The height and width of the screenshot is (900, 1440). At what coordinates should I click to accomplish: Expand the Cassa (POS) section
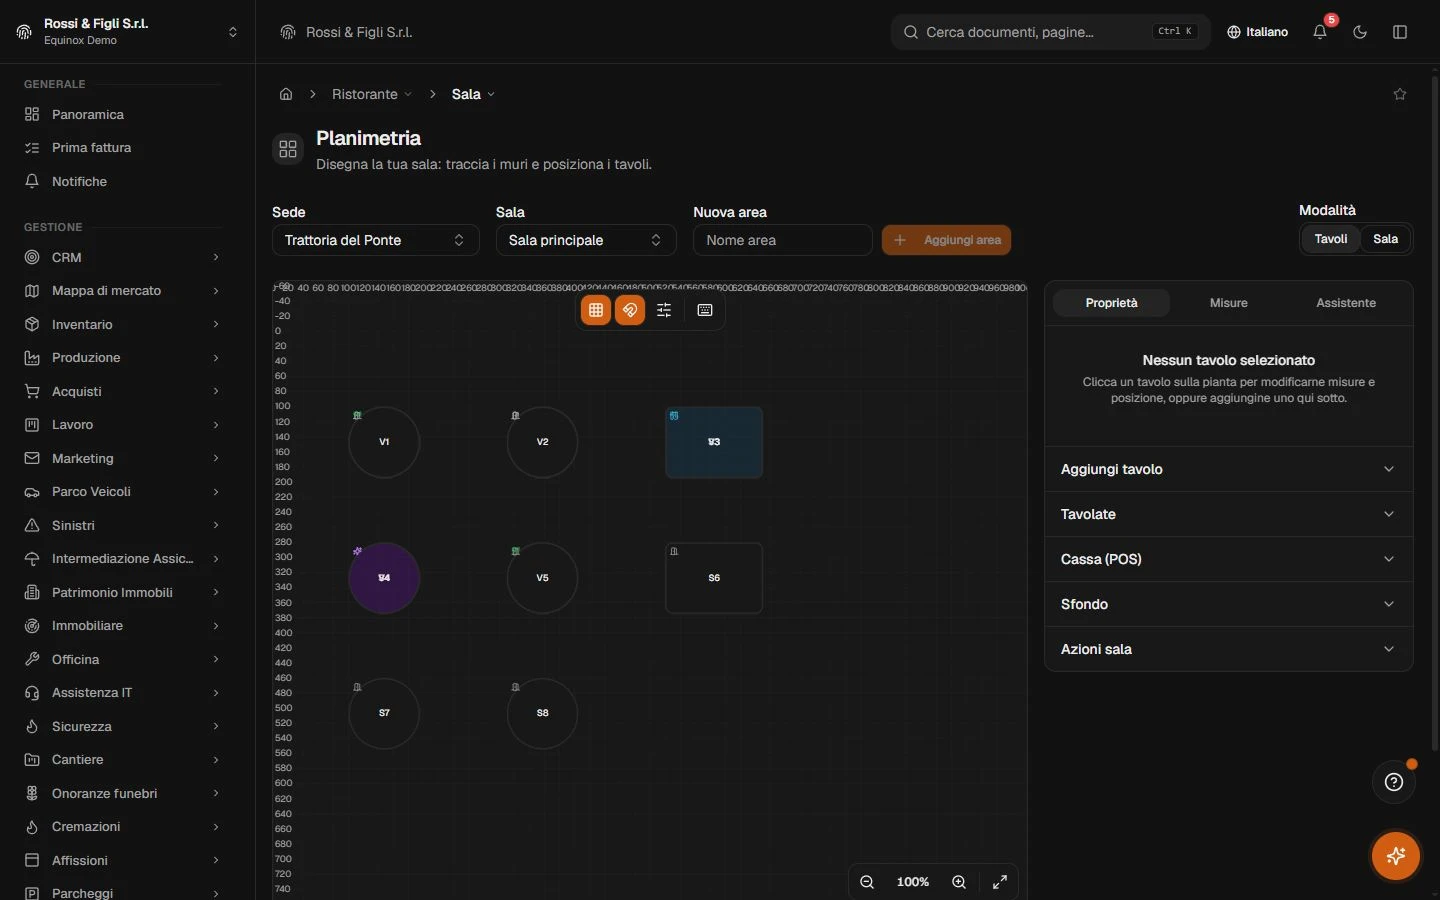pos(1228,559)
